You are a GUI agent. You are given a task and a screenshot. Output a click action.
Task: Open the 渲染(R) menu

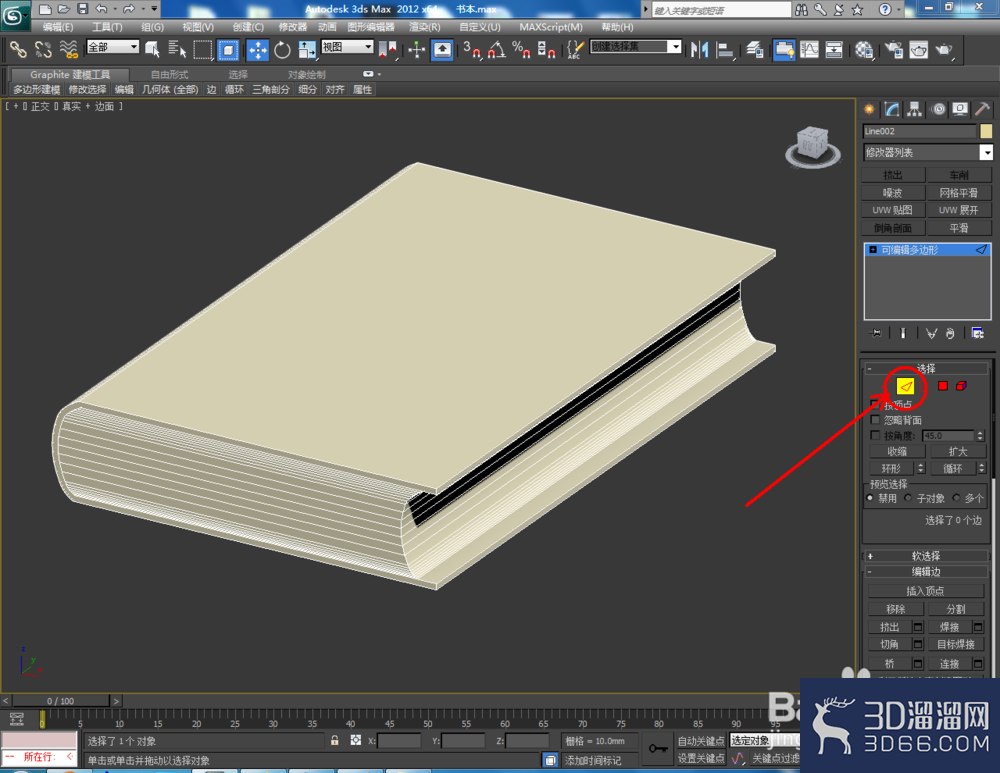point(425,27)
